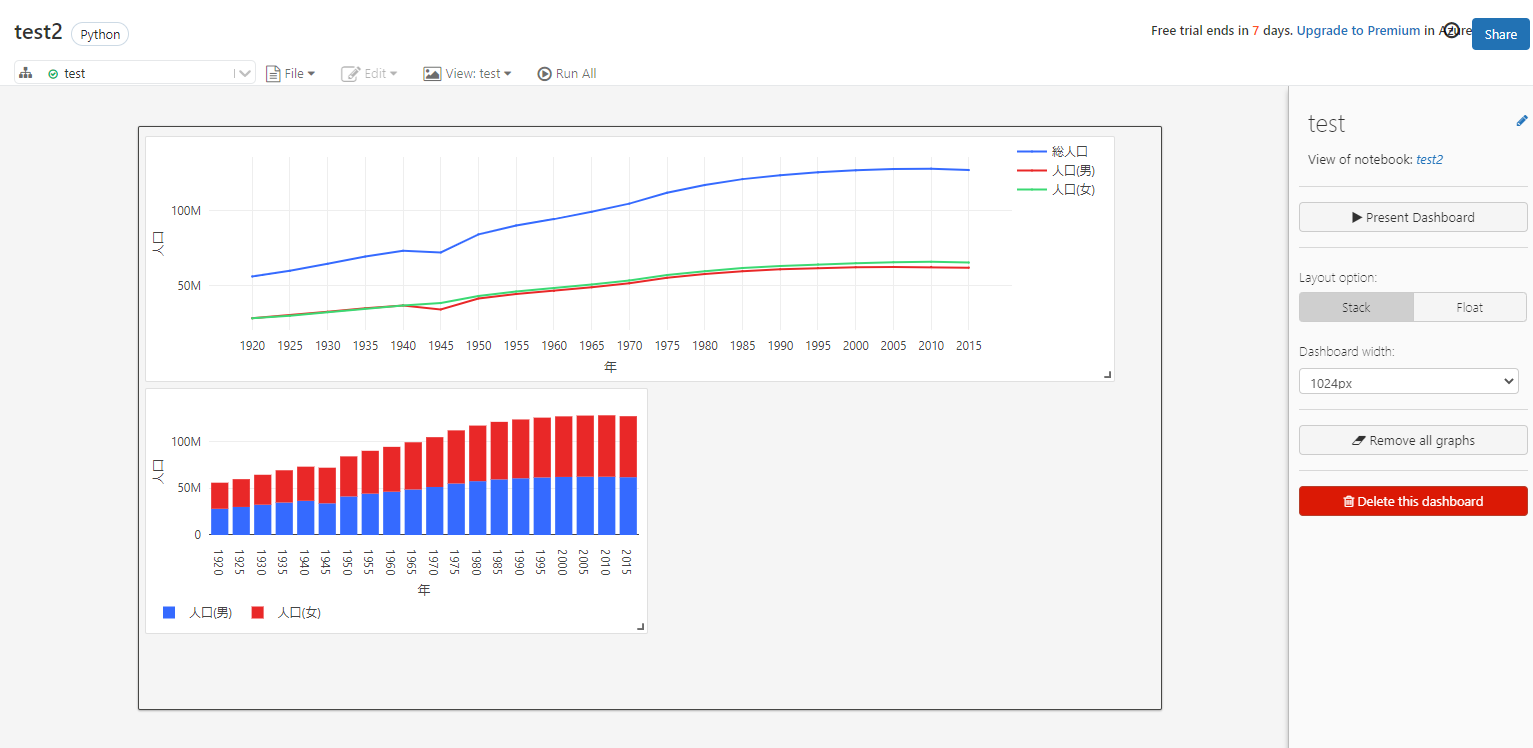The width and height of the screenshot is (1533, 748).
Task: Click Delete this dashboard button
Action: coord(1413,501)
